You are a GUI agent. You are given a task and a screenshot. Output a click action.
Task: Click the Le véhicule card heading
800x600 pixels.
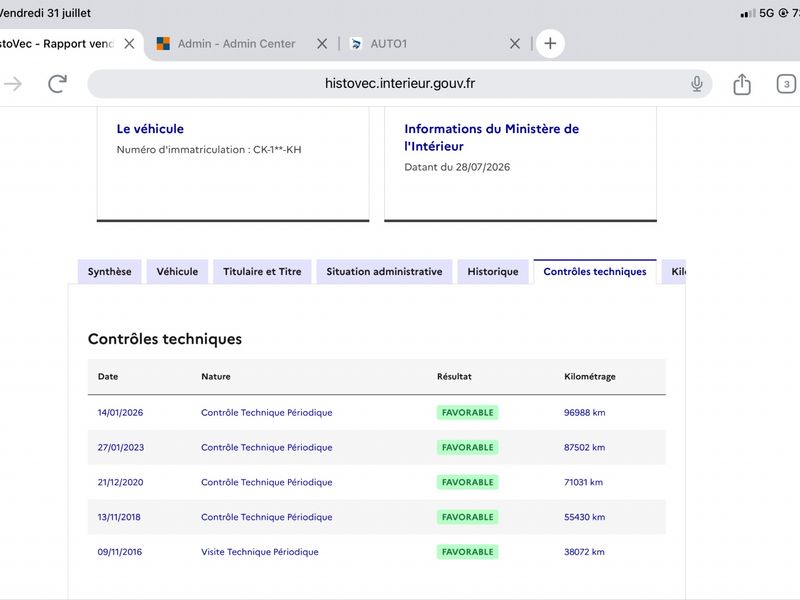click(150, 129)
